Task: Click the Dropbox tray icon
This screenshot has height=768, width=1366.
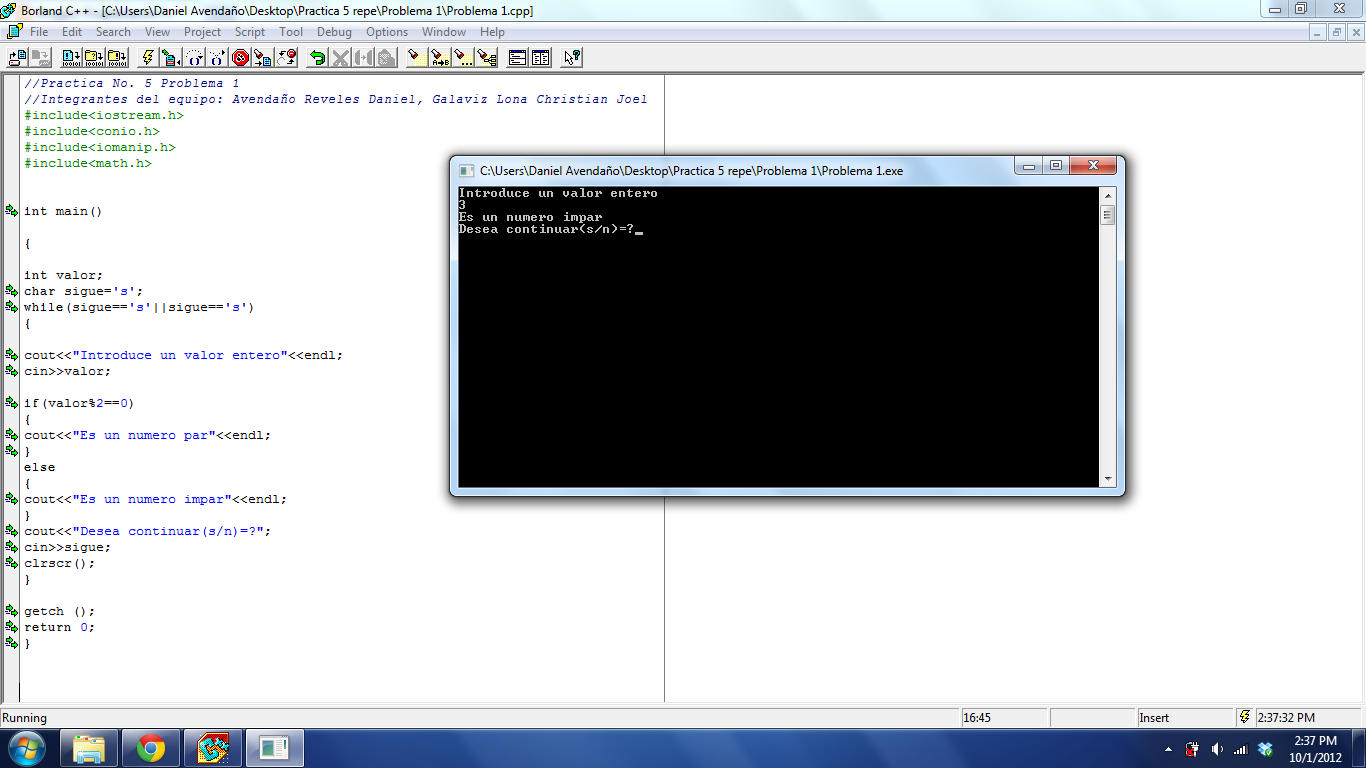Action: [1265, 749]
